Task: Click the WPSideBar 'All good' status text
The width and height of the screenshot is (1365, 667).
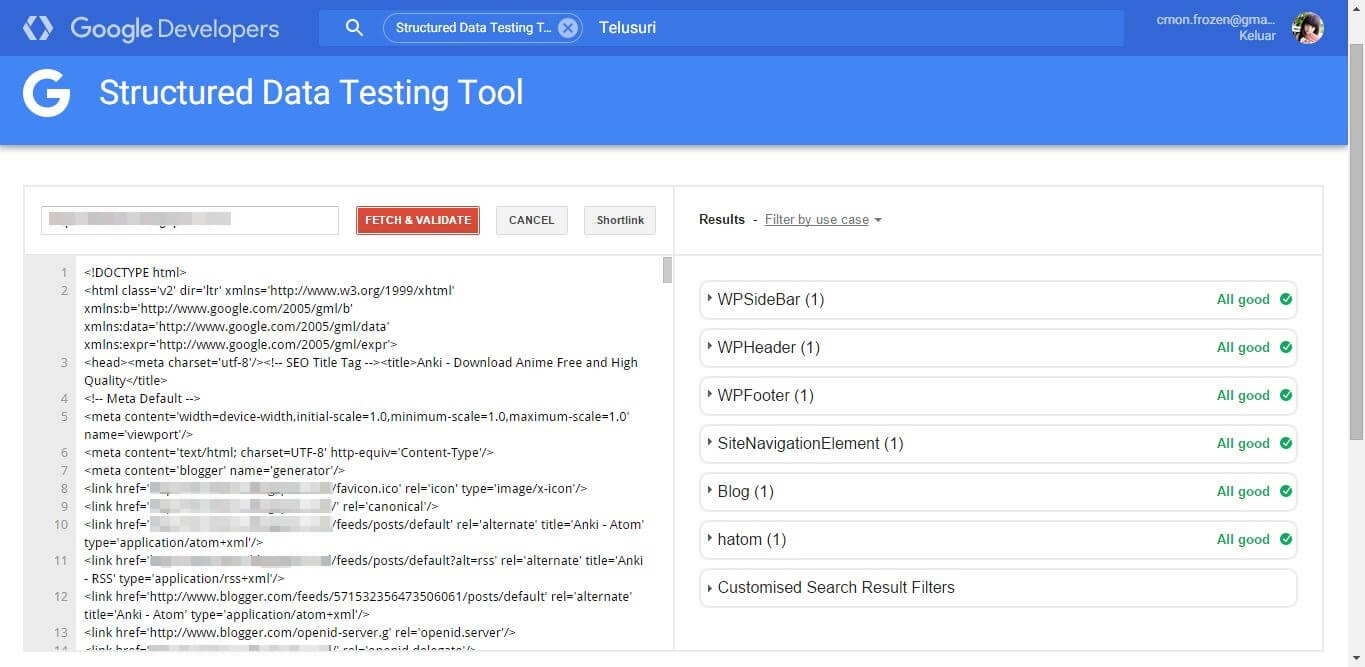Action: [1243, 299]
